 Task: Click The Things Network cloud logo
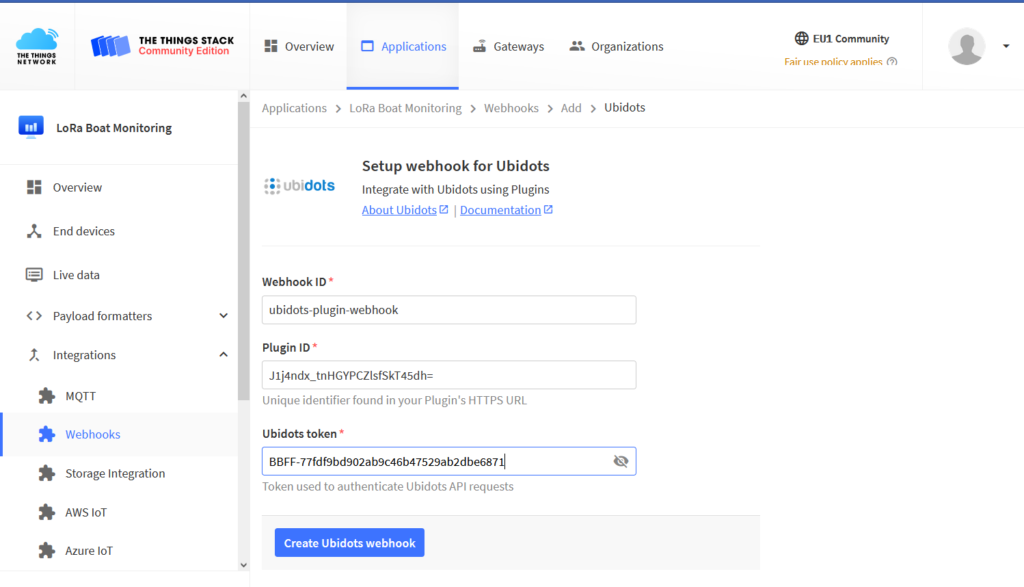(37, 44)
